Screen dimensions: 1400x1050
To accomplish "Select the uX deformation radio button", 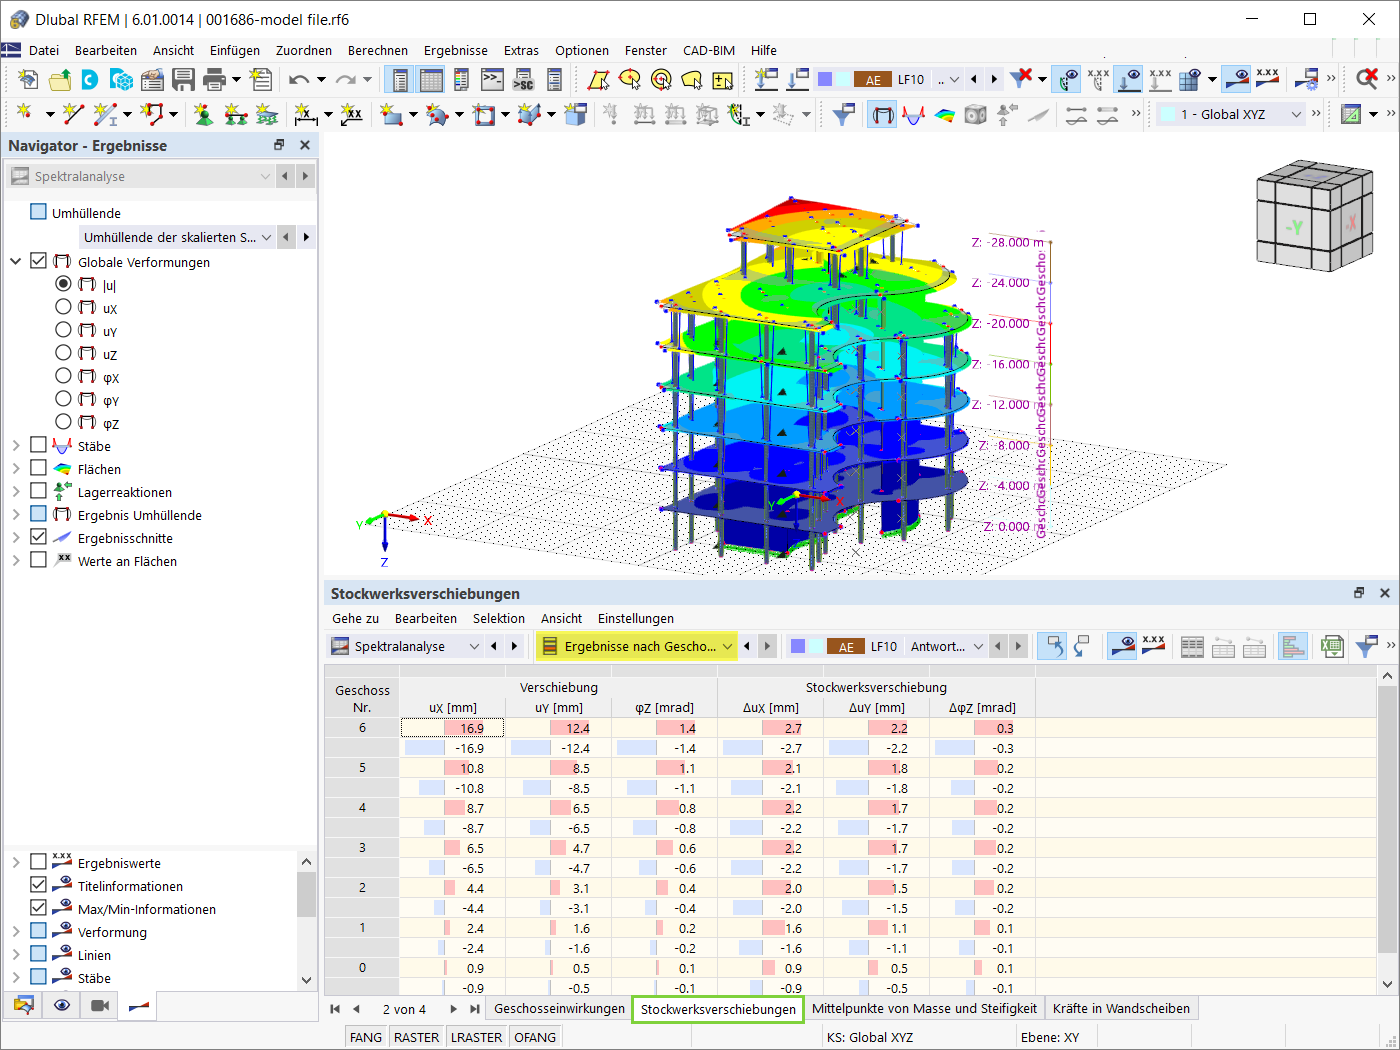I will click(x=63, y=307).
